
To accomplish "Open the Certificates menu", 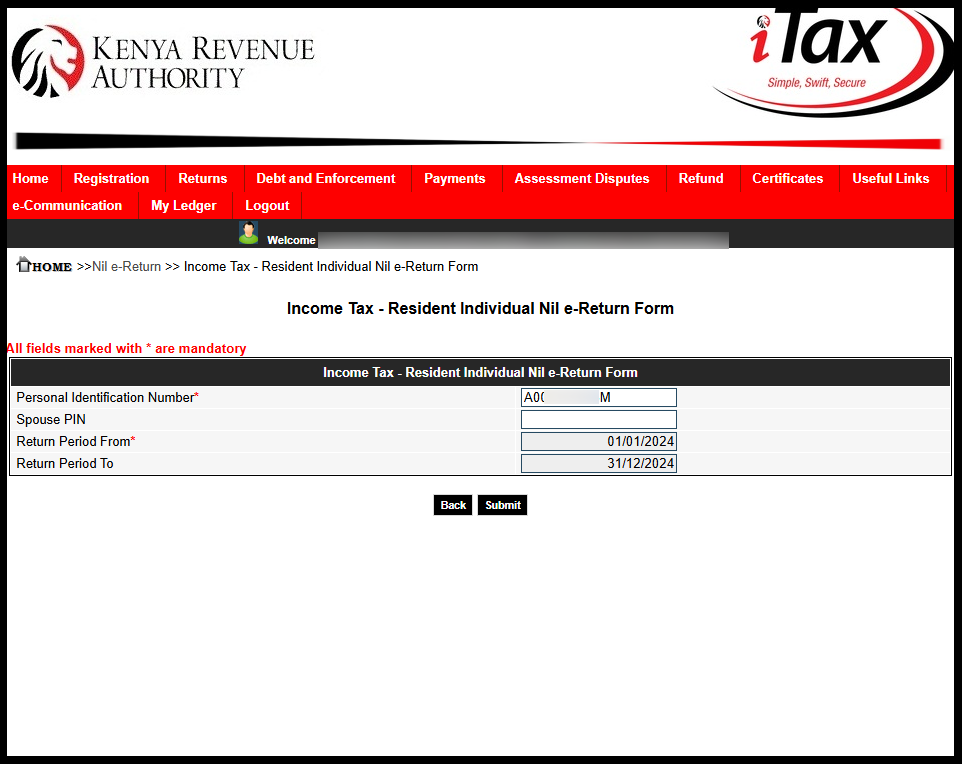I will click(x=787, y=178).
